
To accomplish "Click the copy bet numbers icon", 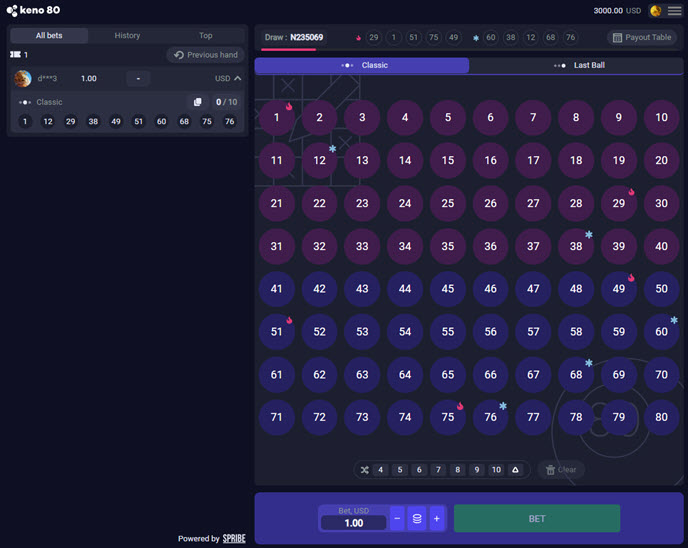I will click(197, 102).
